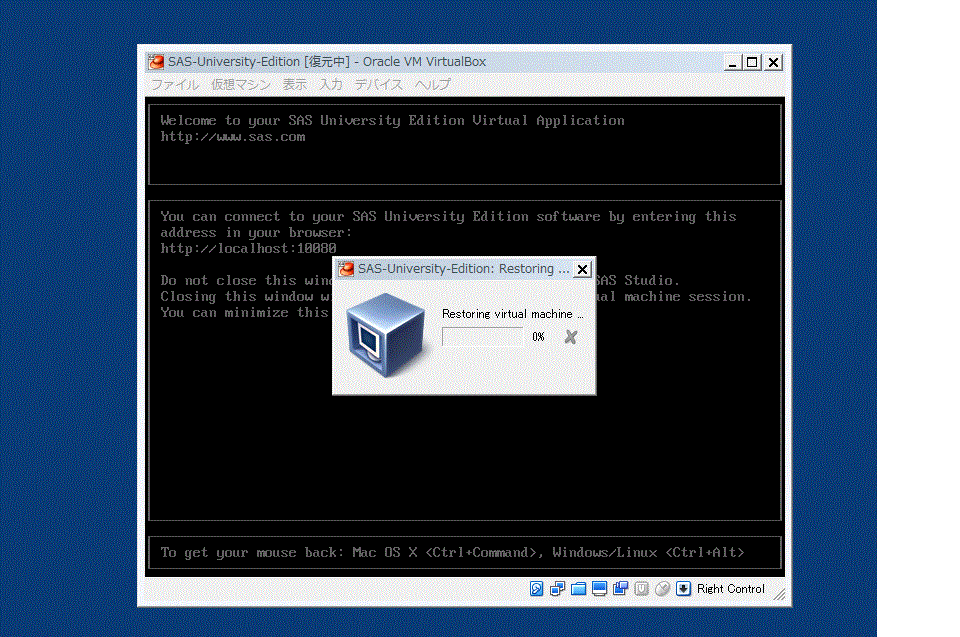
Task: Open the ファイル menu
Action: coord(175,85)
